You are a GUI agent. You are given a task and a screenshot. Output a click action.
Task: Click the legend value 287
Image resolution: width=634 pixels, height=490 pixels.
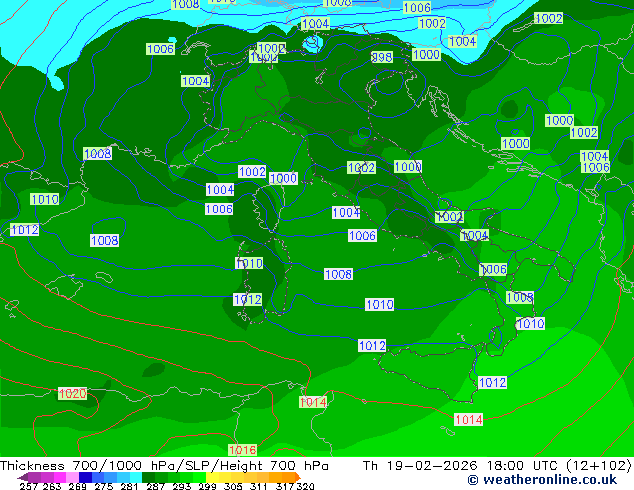tap(156, 486)
